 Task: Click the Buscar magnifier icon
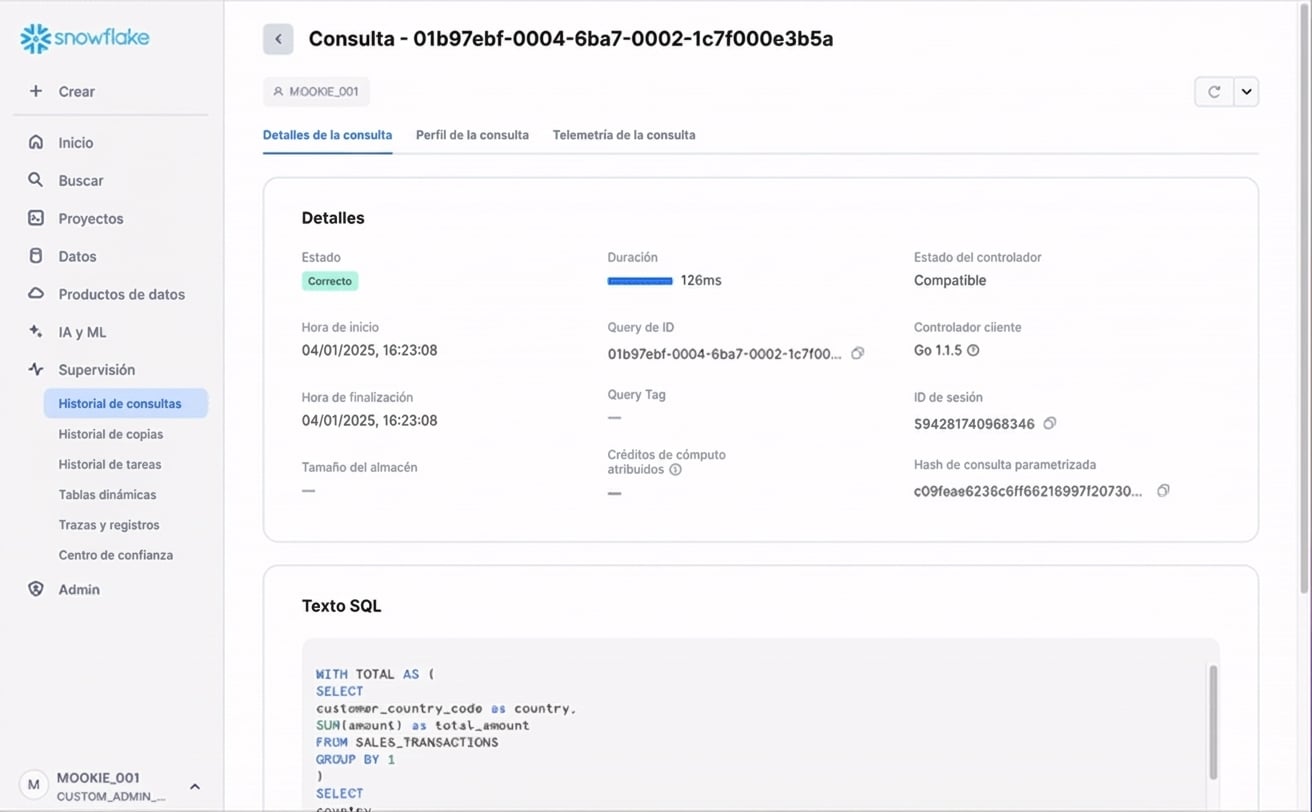click(x=36, y=180)
